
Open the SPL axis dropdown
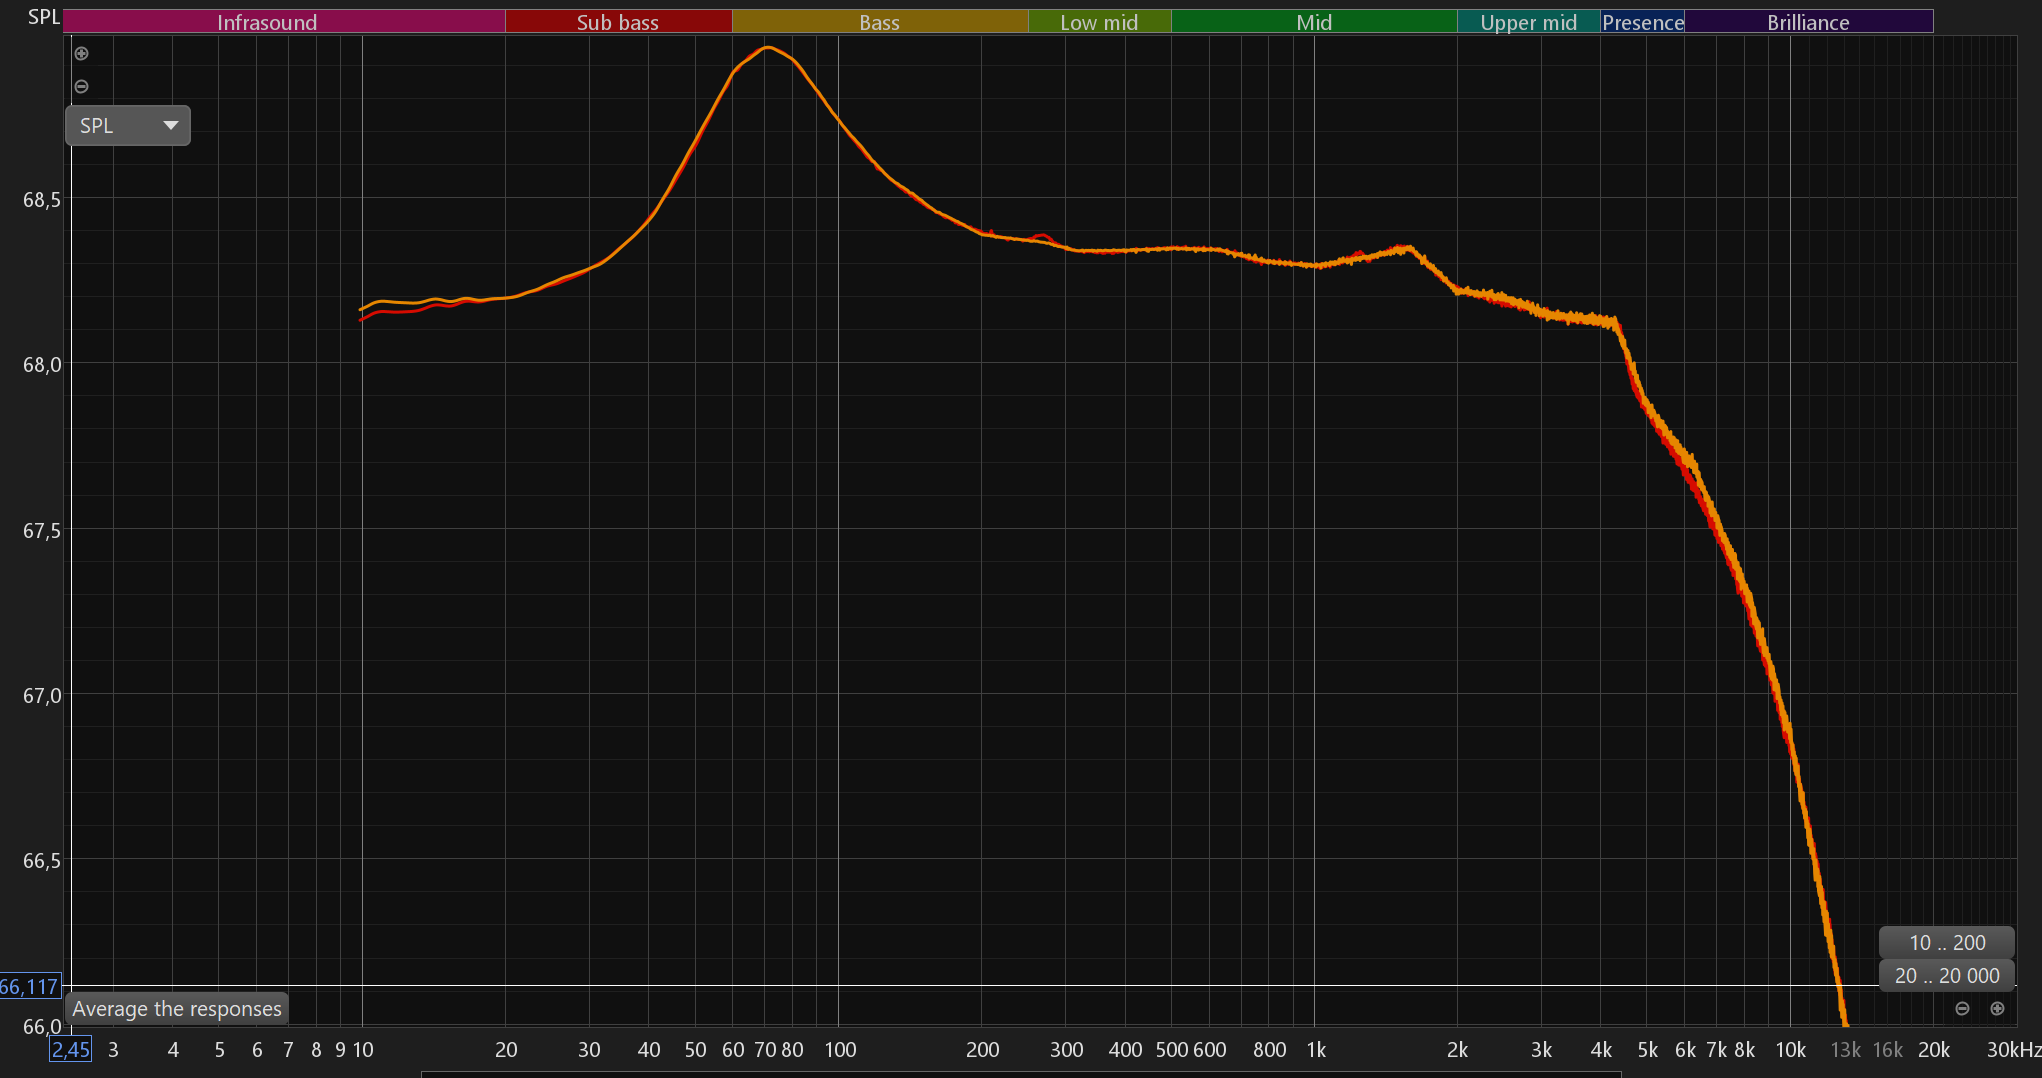(x=128, y=126)
